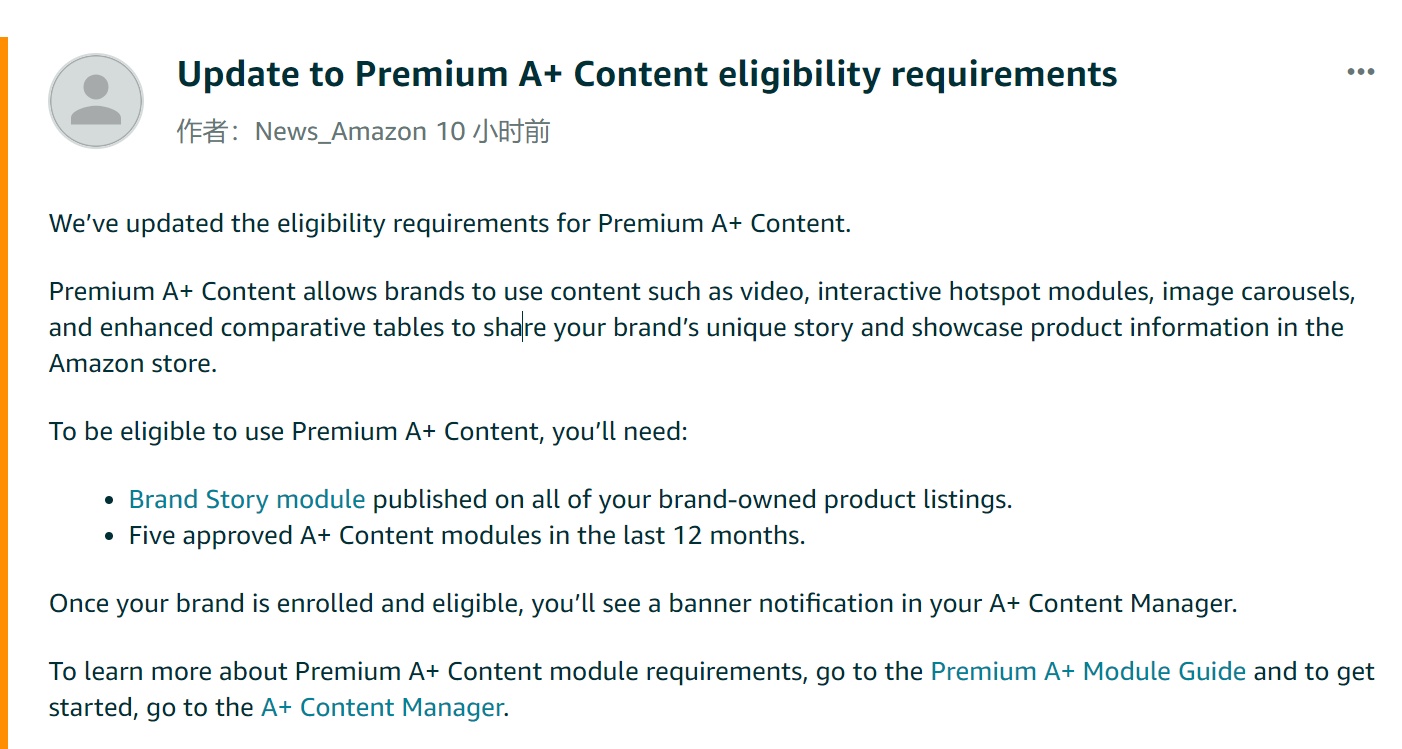Click the '作者:' author label
The width and height of the screenshot is (1402, 749).
coord(214,131)
